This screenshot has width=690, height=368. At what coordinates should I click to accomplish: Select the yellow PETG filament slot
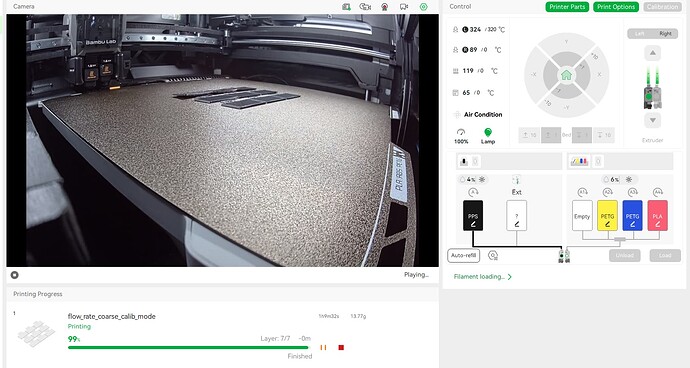pyautogui.click(x=607, y=216)
